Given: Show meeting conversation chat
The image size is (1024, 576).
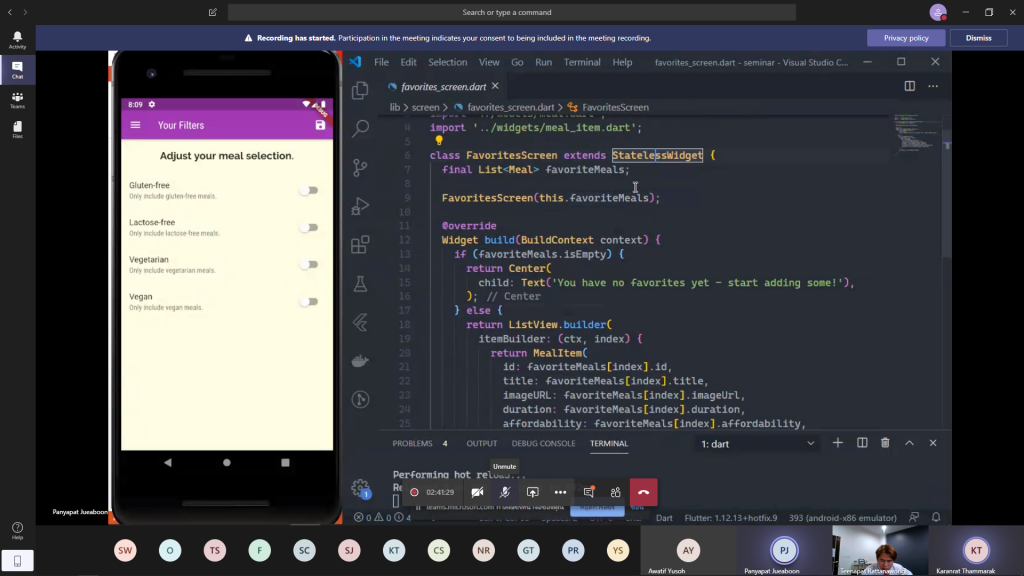Looking at the screenshot, I should point(588,492).
